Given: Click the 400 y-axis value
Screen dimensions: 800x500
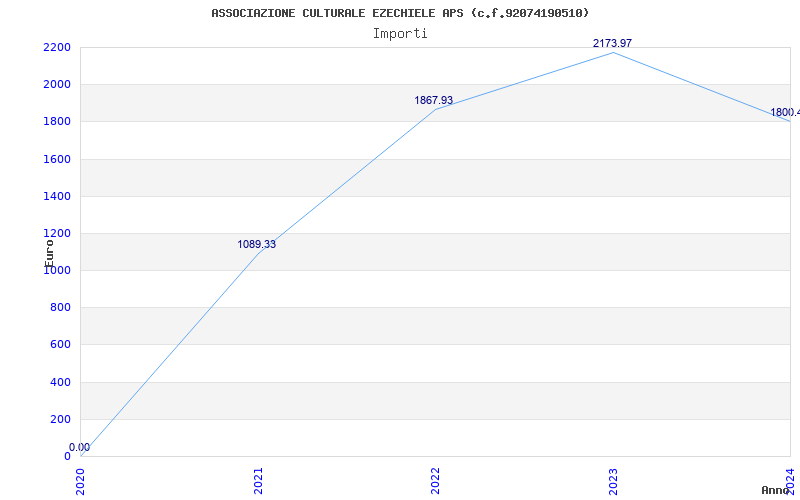Looking at the screenshot, I should 60,382.
